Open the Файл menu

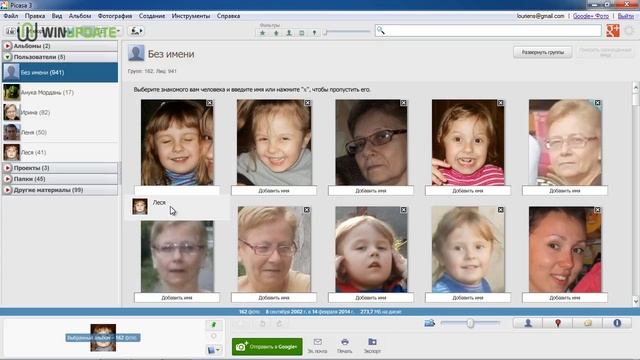point(11,16)
